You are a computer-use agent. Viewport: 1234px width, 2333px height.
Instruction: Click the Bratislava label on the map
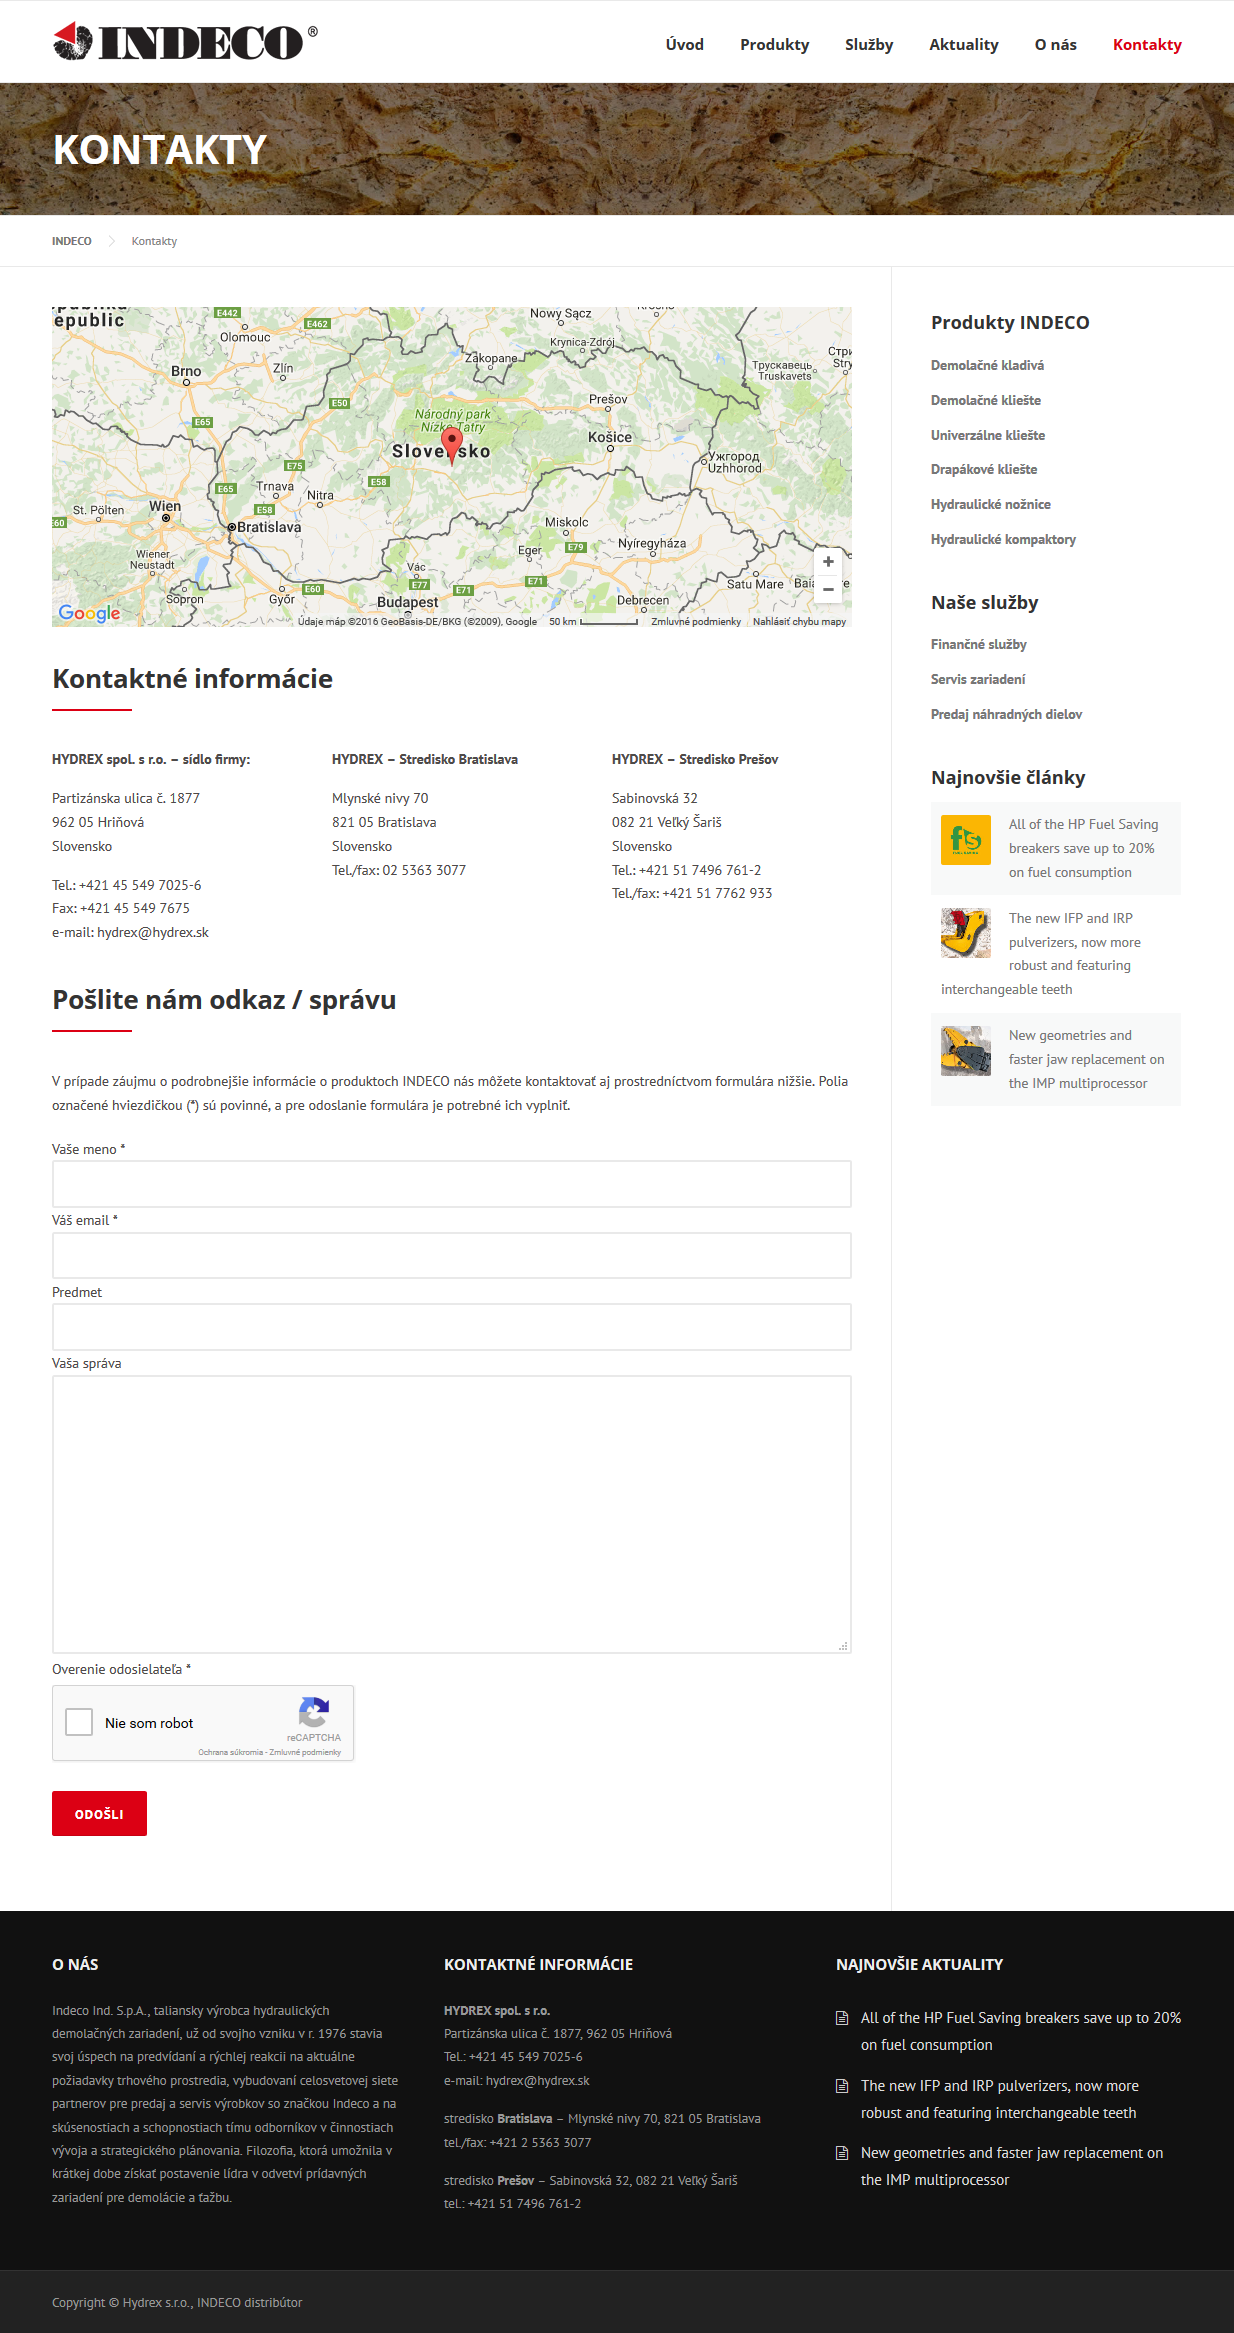[x=269, y=527]
